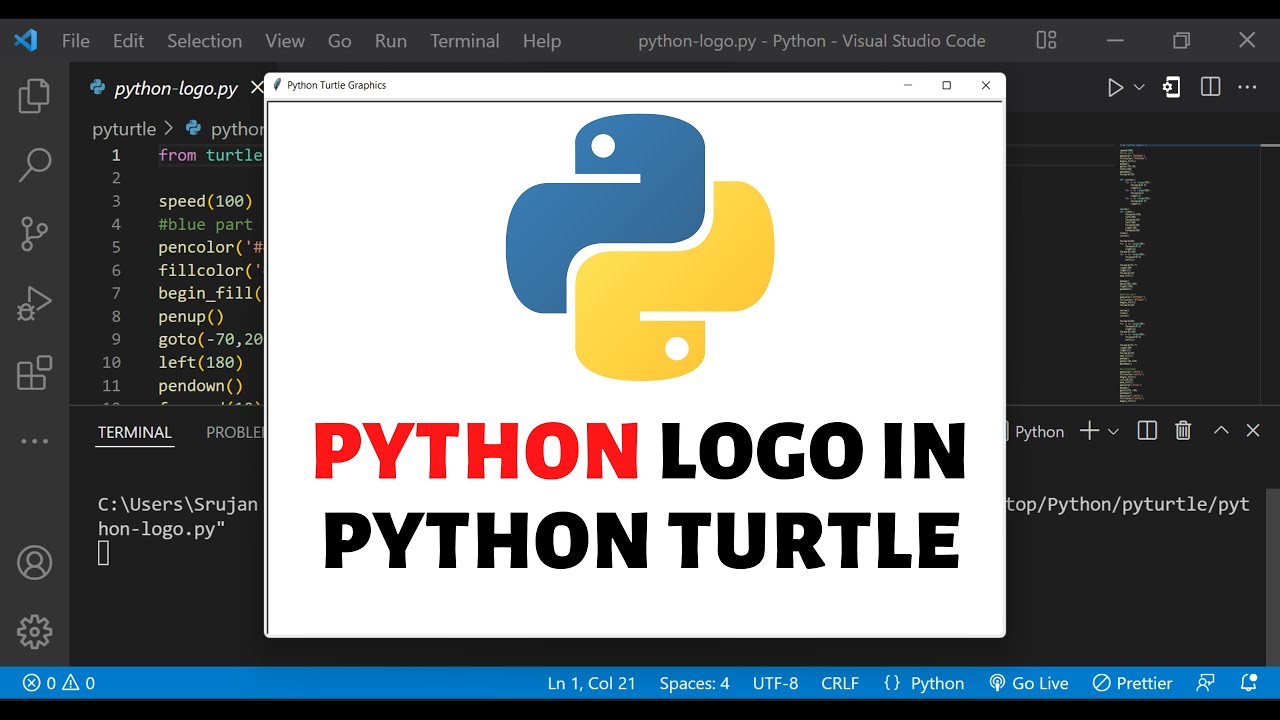Viewport: 1280px width, 720px height.
Task: Minimize the Python Turtle Graphics window
Action: (x=908, y=85)
